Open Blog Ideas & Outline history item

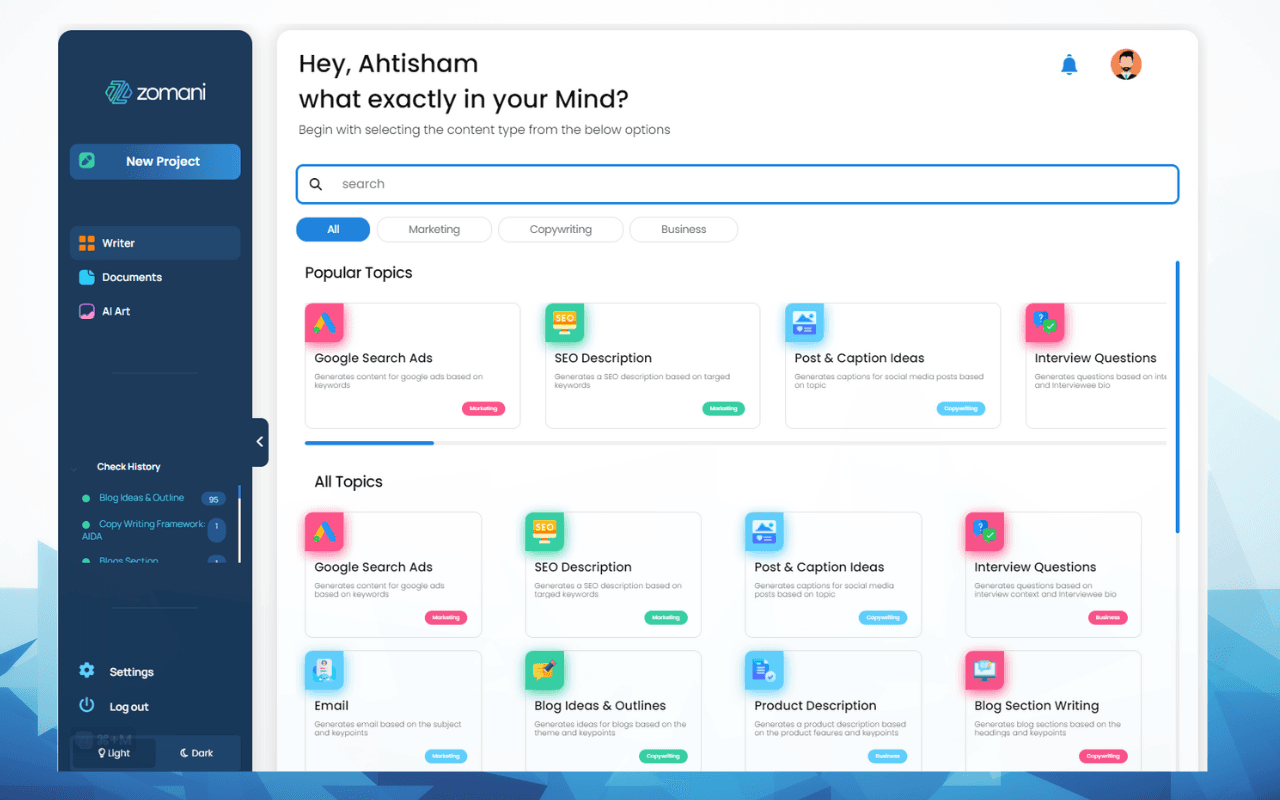141,498
